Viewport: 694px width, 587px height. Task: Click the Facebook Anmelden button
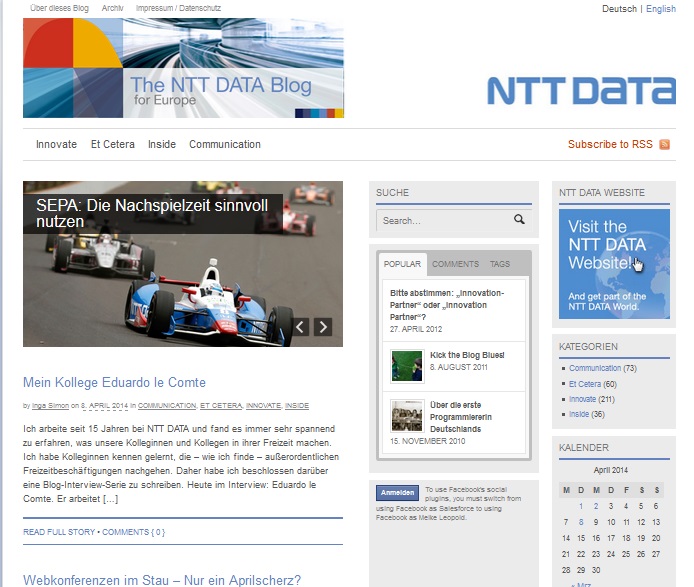click(397, 493)
